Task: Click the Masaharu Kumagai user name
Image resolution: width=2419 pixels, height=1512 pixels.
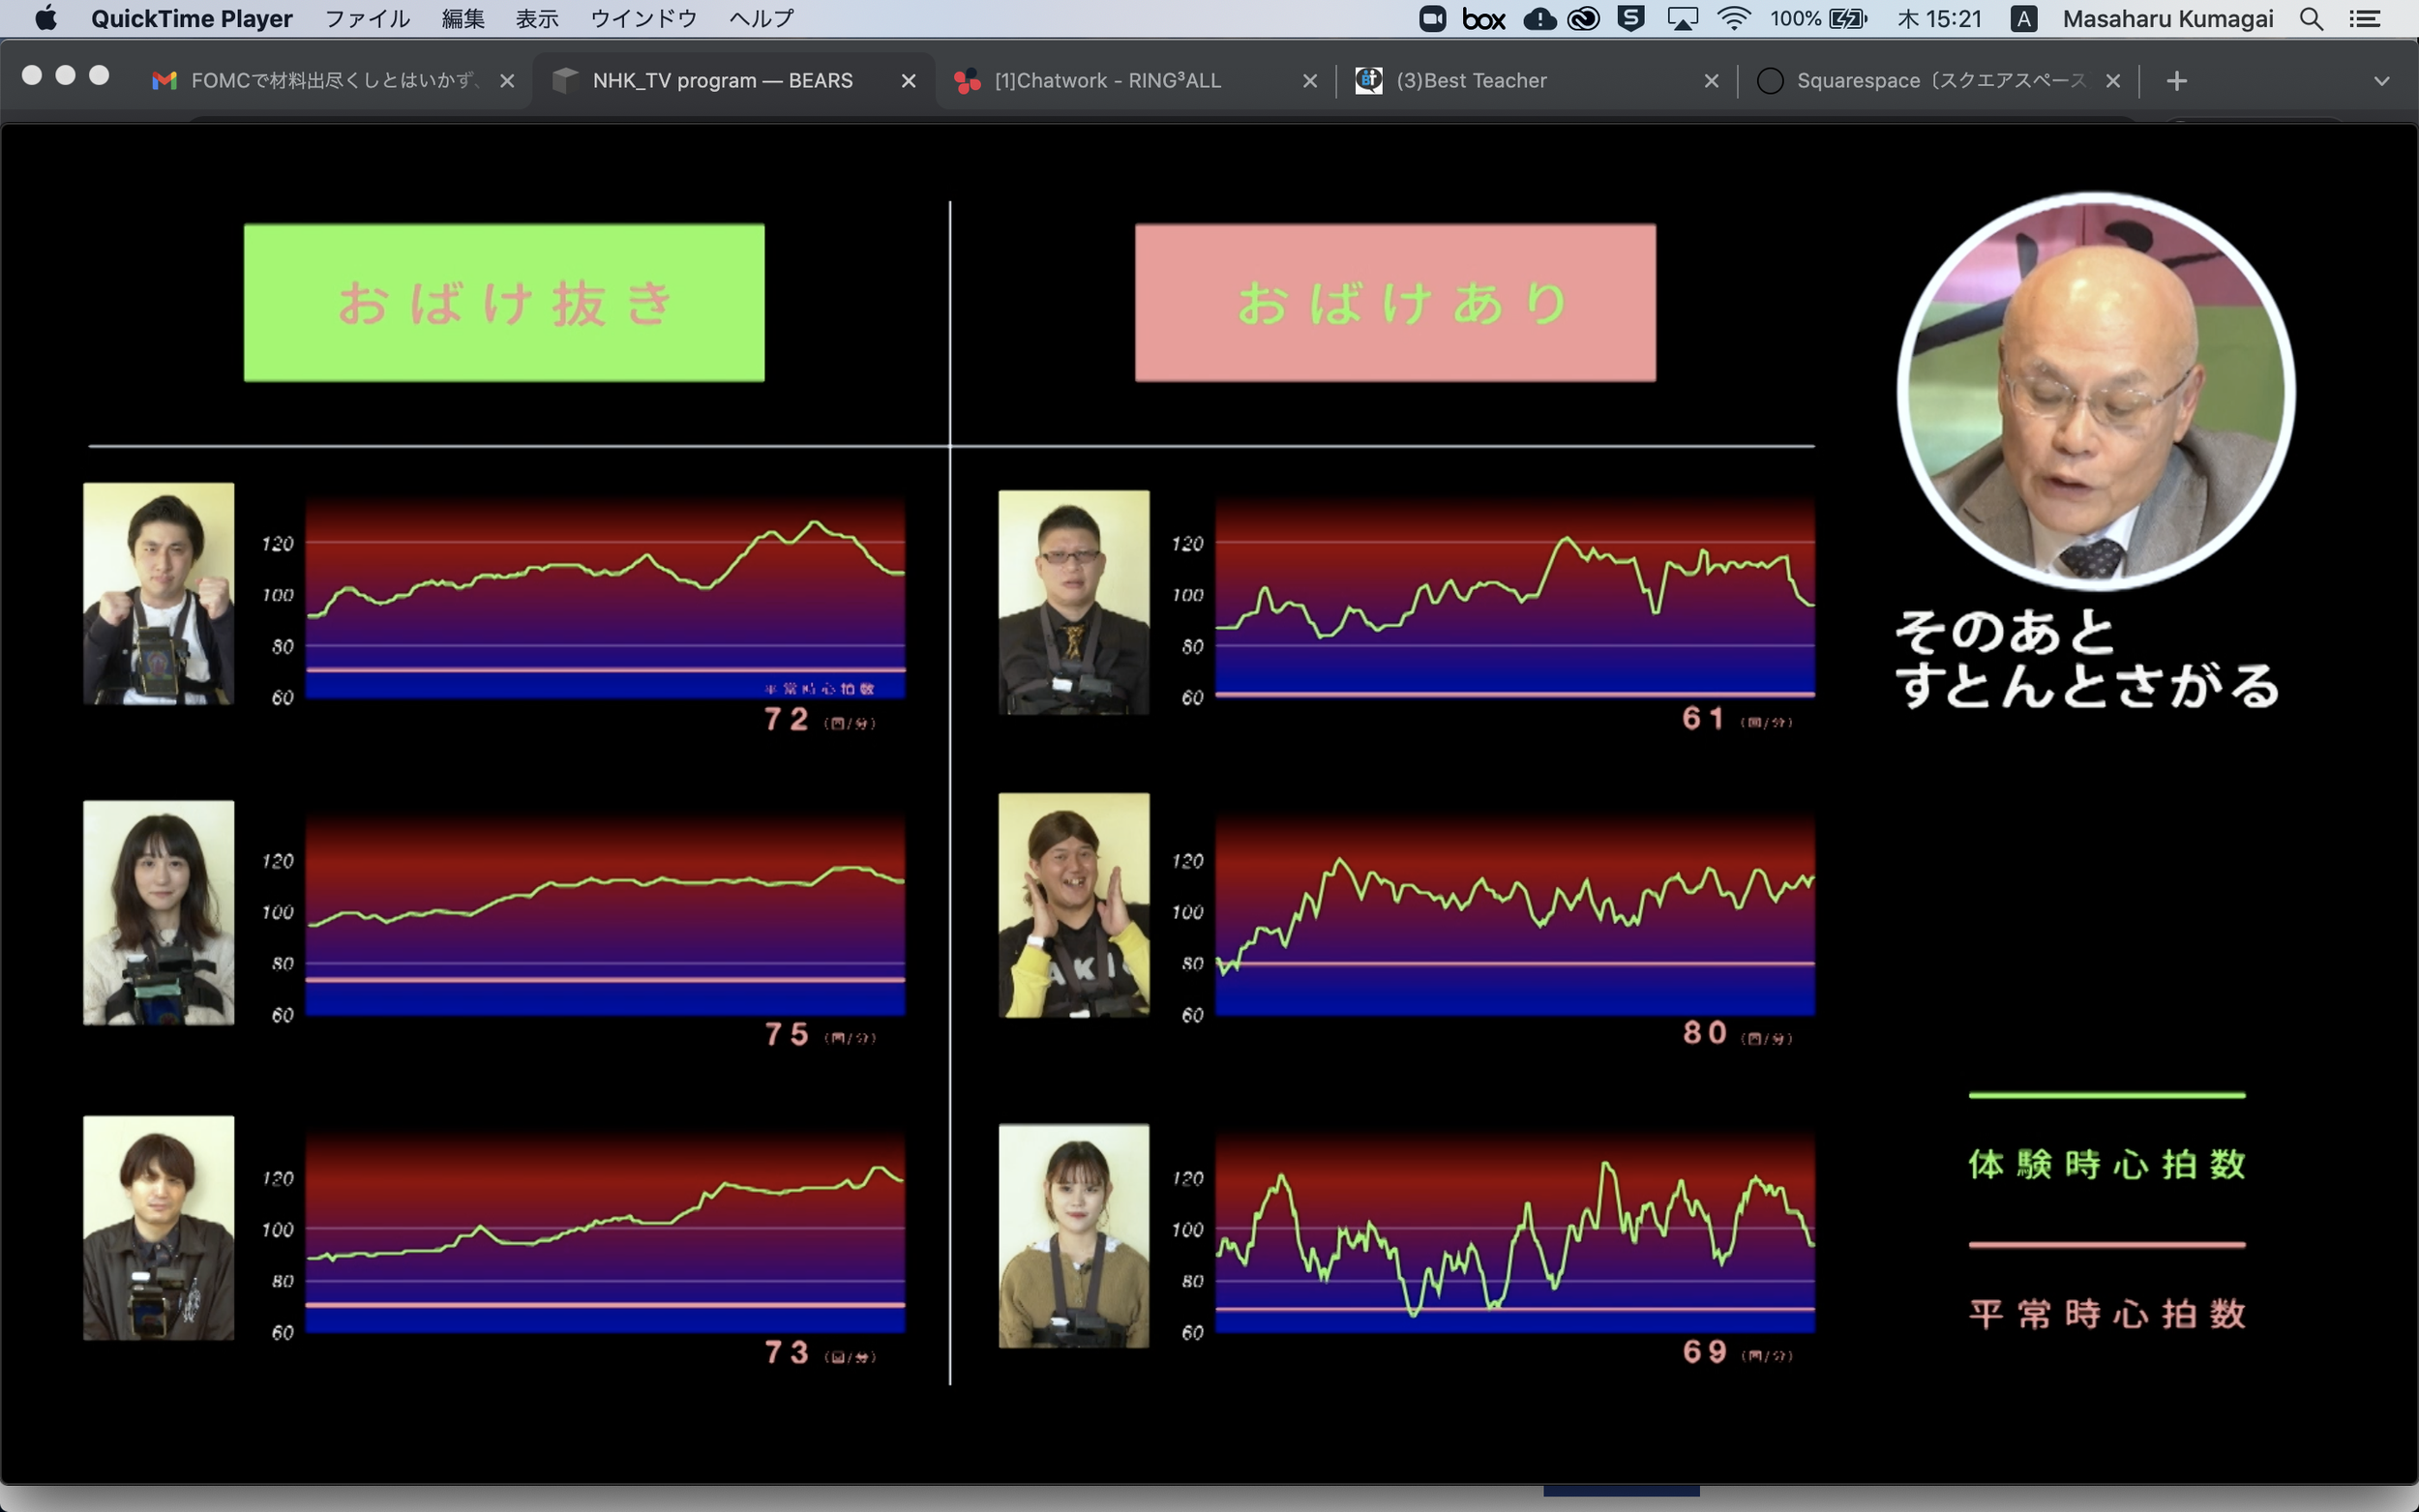Action: (x=2167, y=19)
